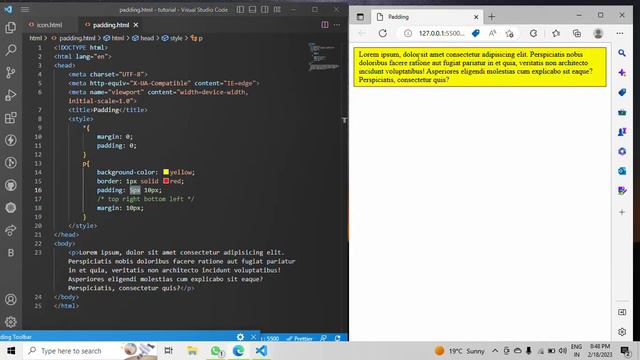Add an app to the Edge sidebar
The height and width of the screenshot is (360, 640).
pyautogui.click(x=622, y=212)
